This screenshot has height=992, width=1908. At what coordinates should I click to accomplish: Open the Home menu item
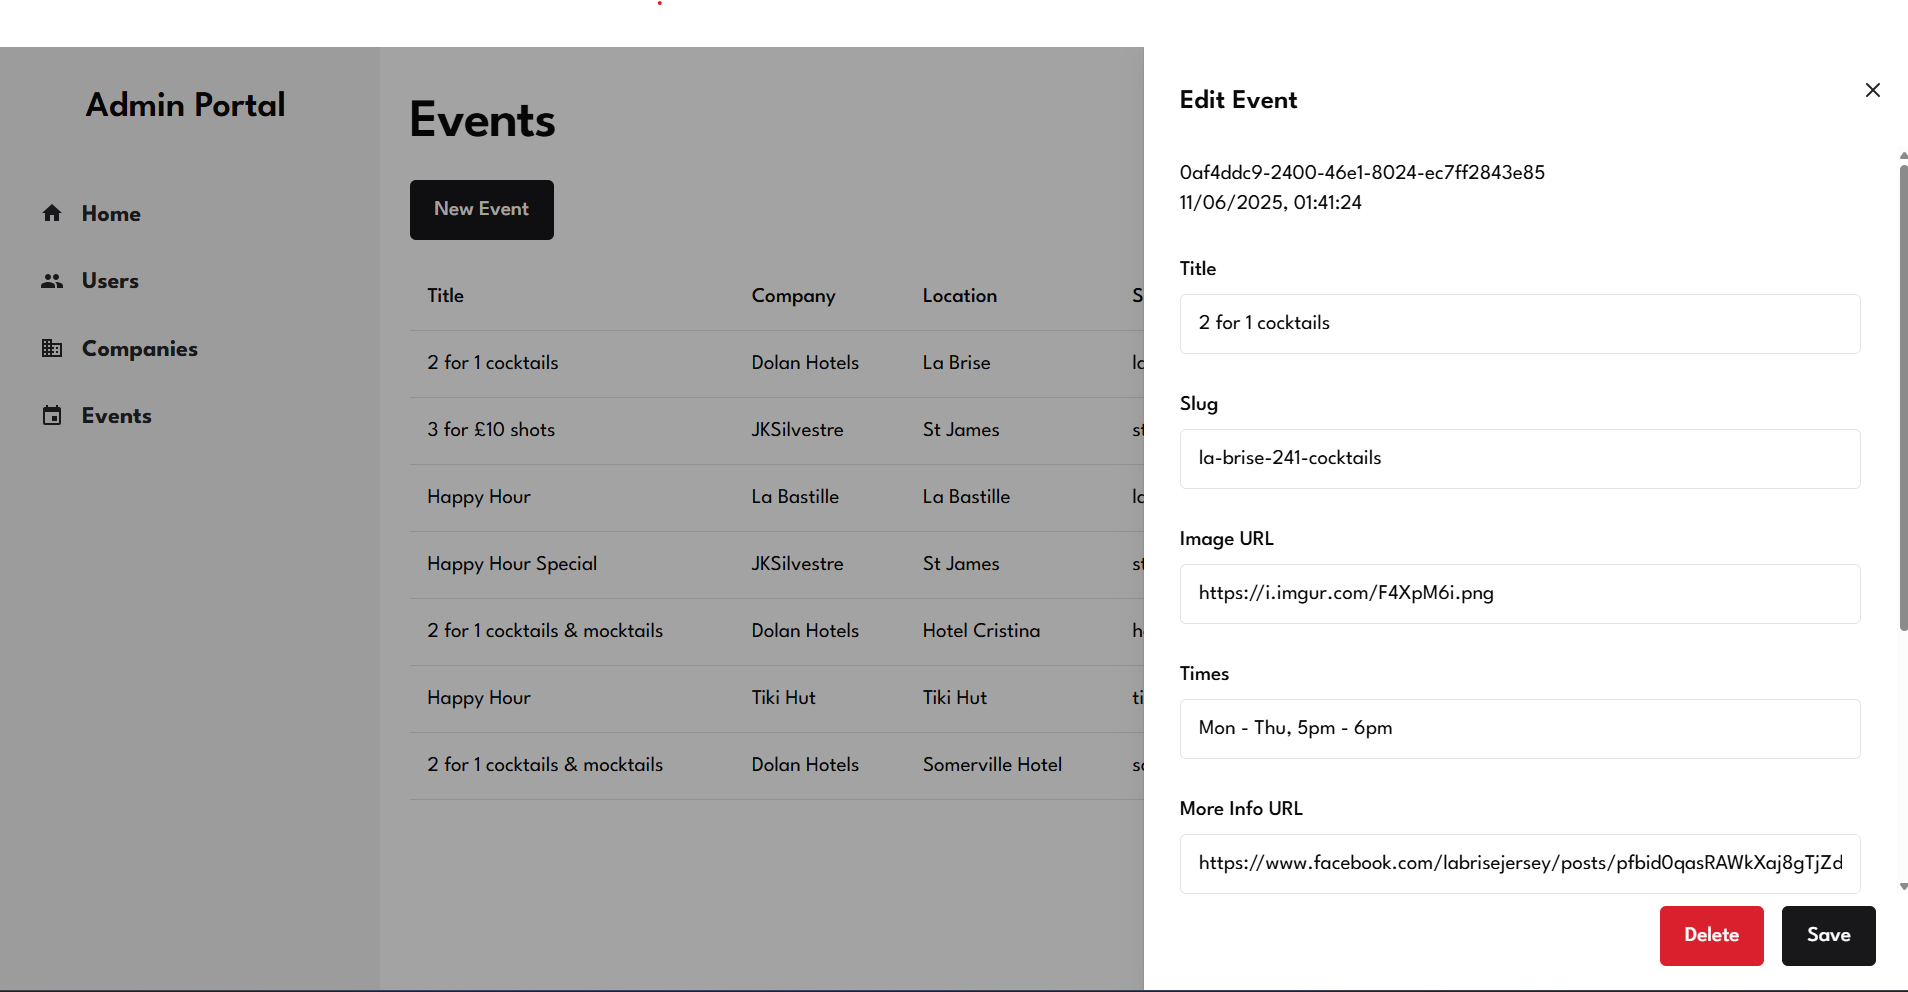[x=111, y=214]
